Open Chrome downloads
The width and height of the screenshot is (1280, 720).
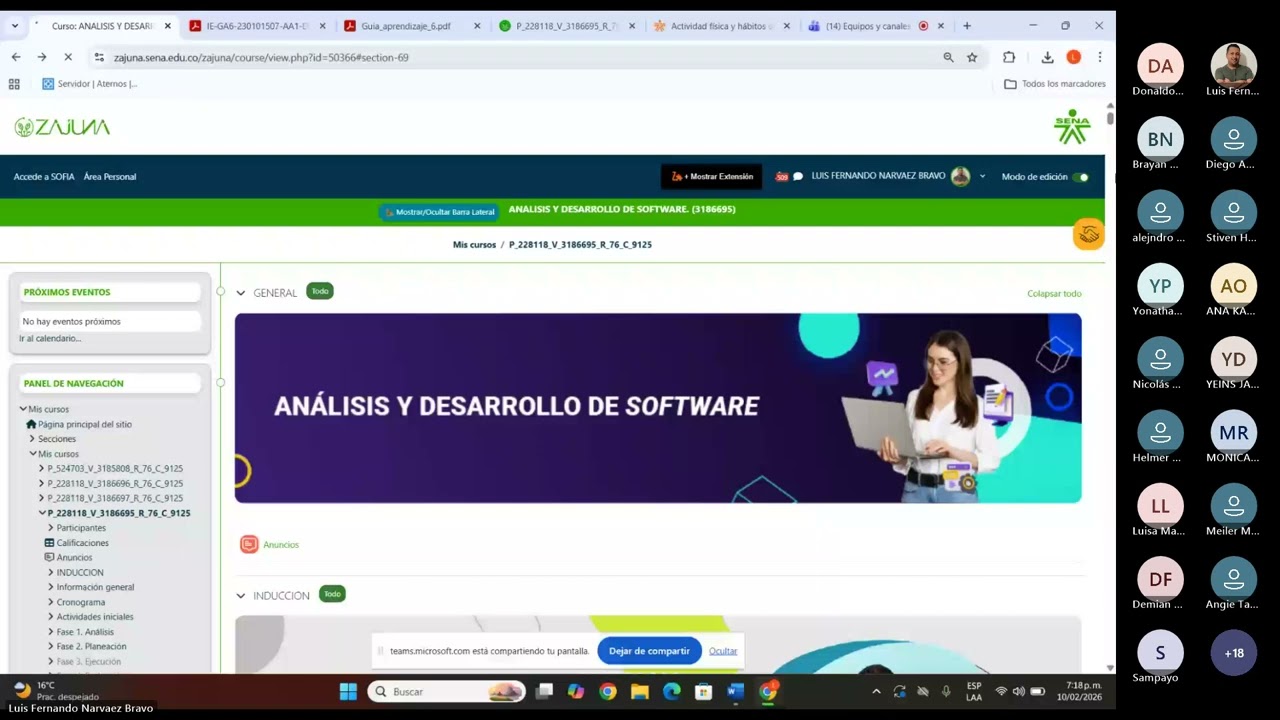coord(1047,57)
